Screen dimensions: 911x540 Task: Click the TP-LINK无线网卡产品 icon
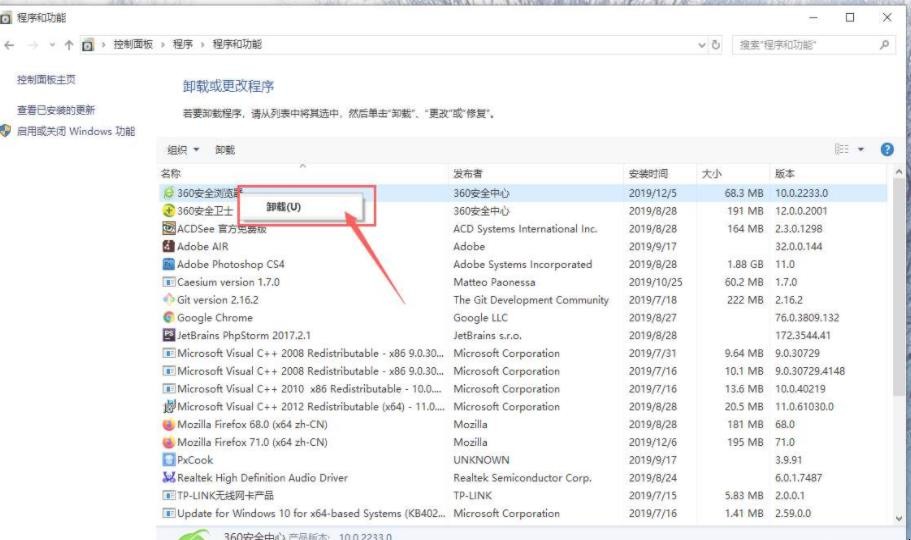[168, 496]
